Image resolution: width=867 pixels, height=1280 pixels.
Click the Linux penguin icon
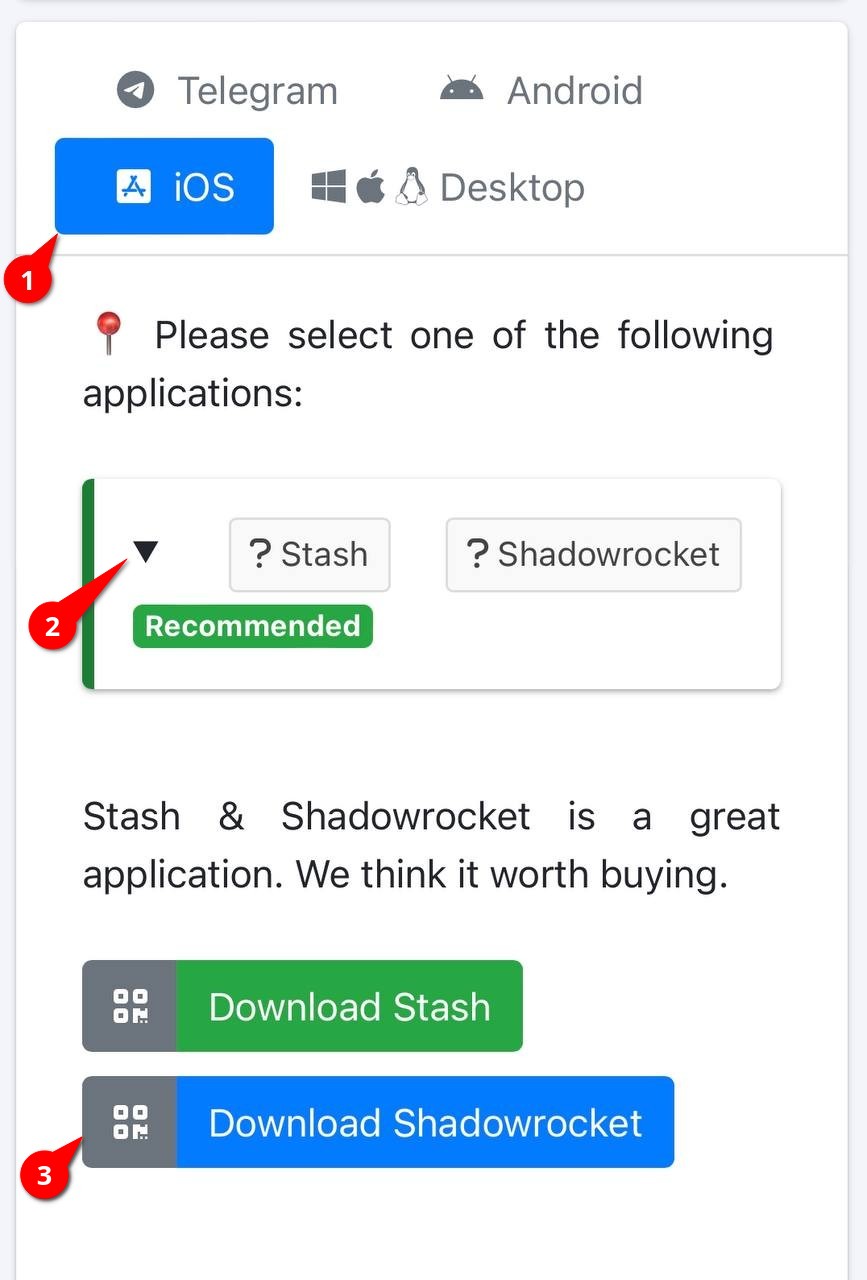[x=412, y=185]
